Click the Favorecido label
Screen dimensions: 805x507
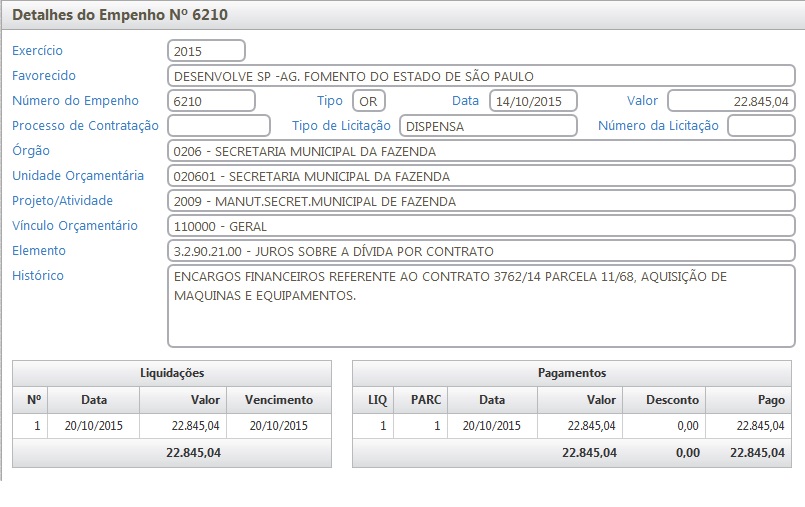tap(44, 75)
